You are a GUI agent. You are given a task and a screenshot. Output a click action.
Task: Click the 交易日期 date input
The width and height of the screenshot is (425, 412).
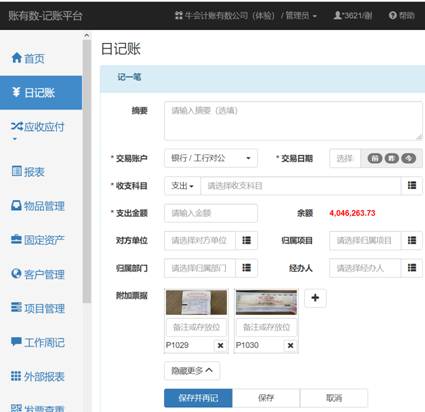[x=345, y=158]
